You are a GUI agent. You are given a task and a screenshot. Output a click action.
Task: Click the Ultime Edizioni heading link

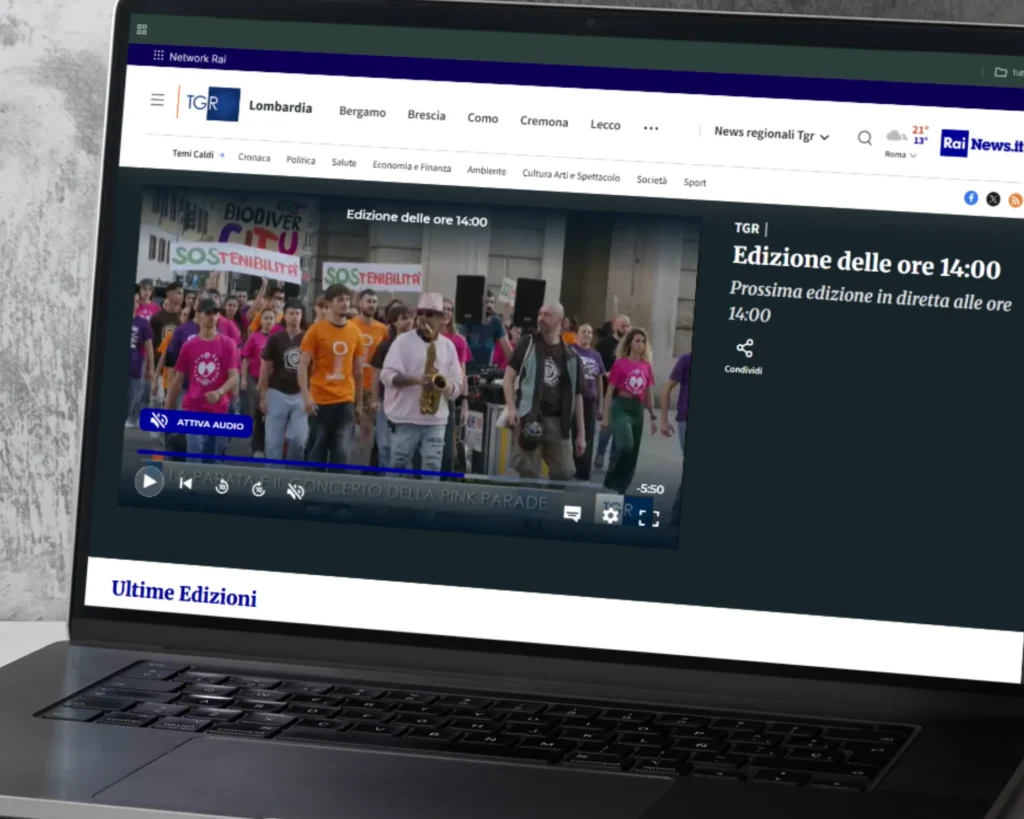coord(183,592)
